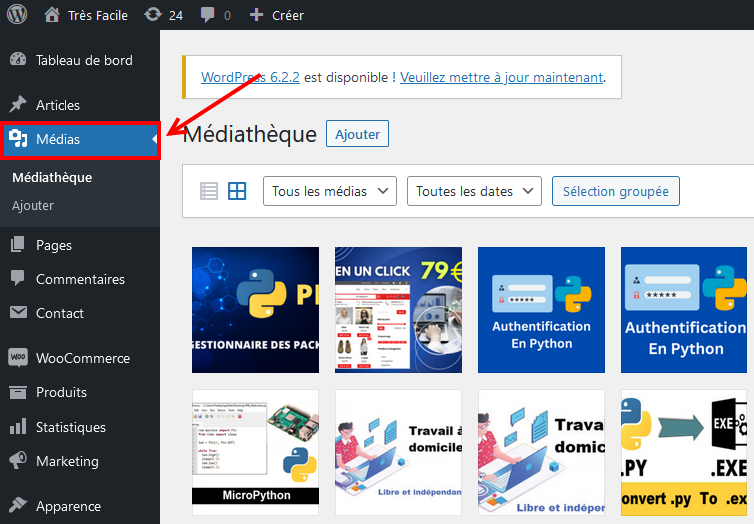Select the .PY to .EXE thumbnail

coord(684,452)
